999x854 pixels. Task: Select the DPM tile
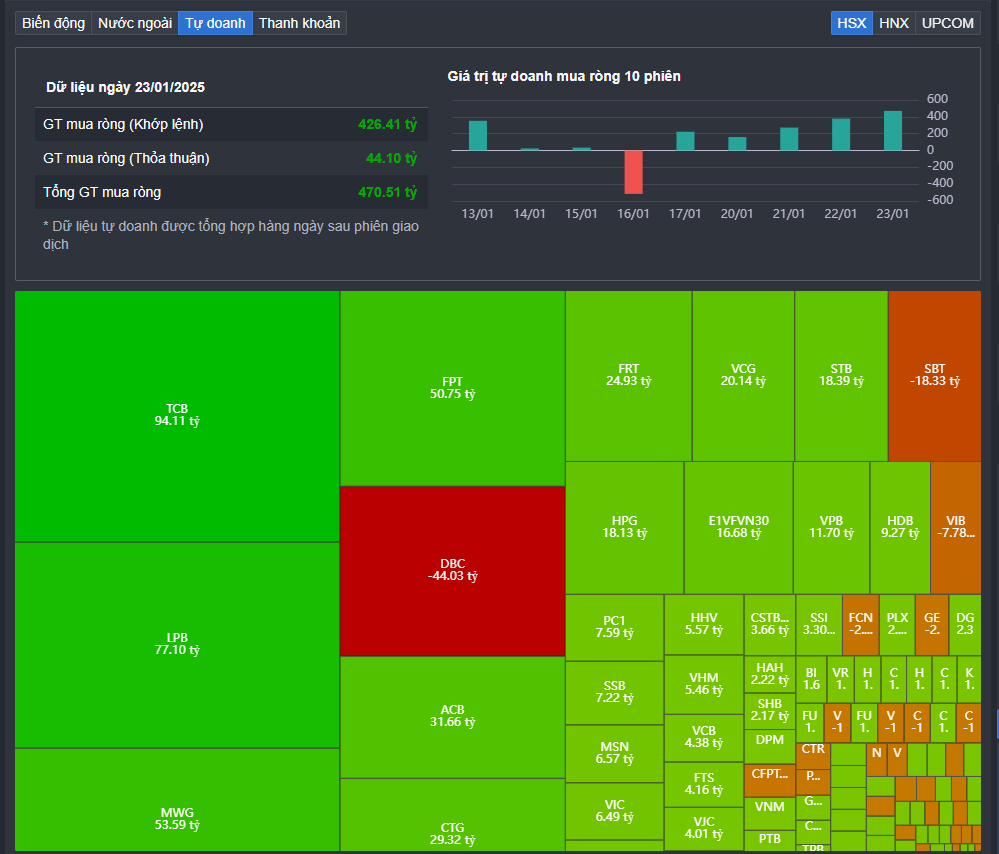(x=770, y=746)
